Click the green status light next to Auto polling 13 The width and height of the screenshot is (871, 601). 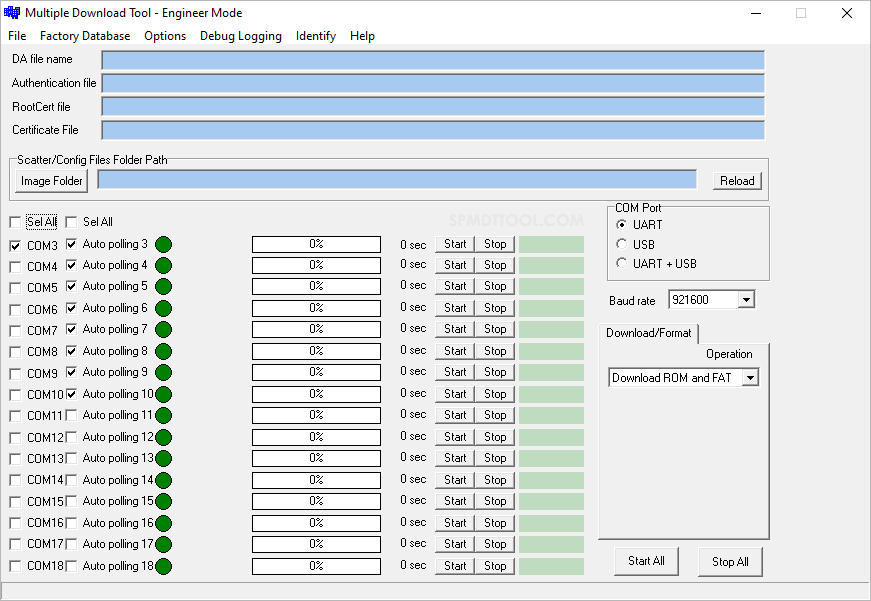pos(163,458)
